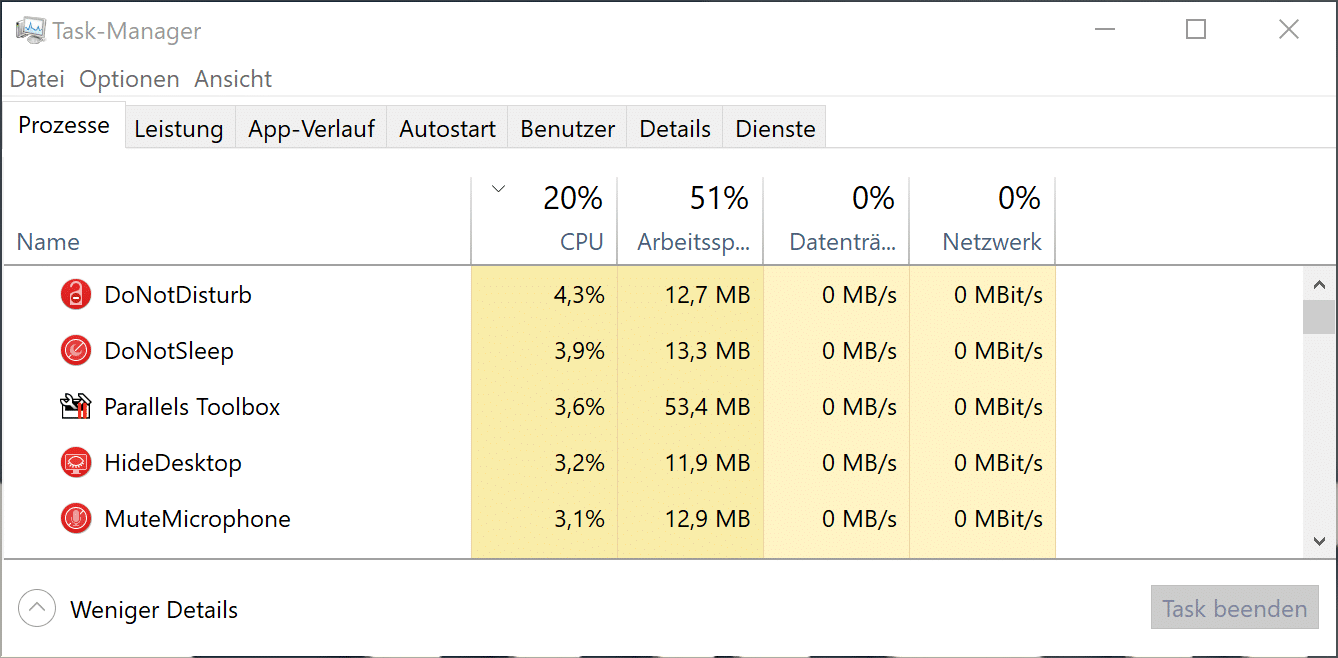1338x658 pixels.
Task: Click the Task-Manager title bar icon
Action: [x=30, y=31]
